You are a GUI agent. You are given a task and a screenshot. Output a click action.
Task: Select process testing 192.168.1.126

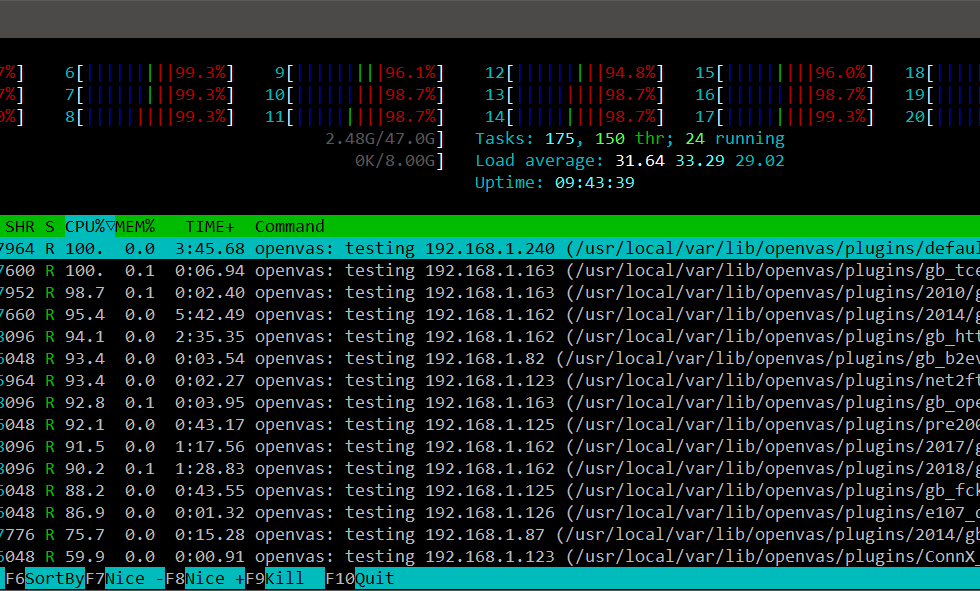(x=490, y=512)
